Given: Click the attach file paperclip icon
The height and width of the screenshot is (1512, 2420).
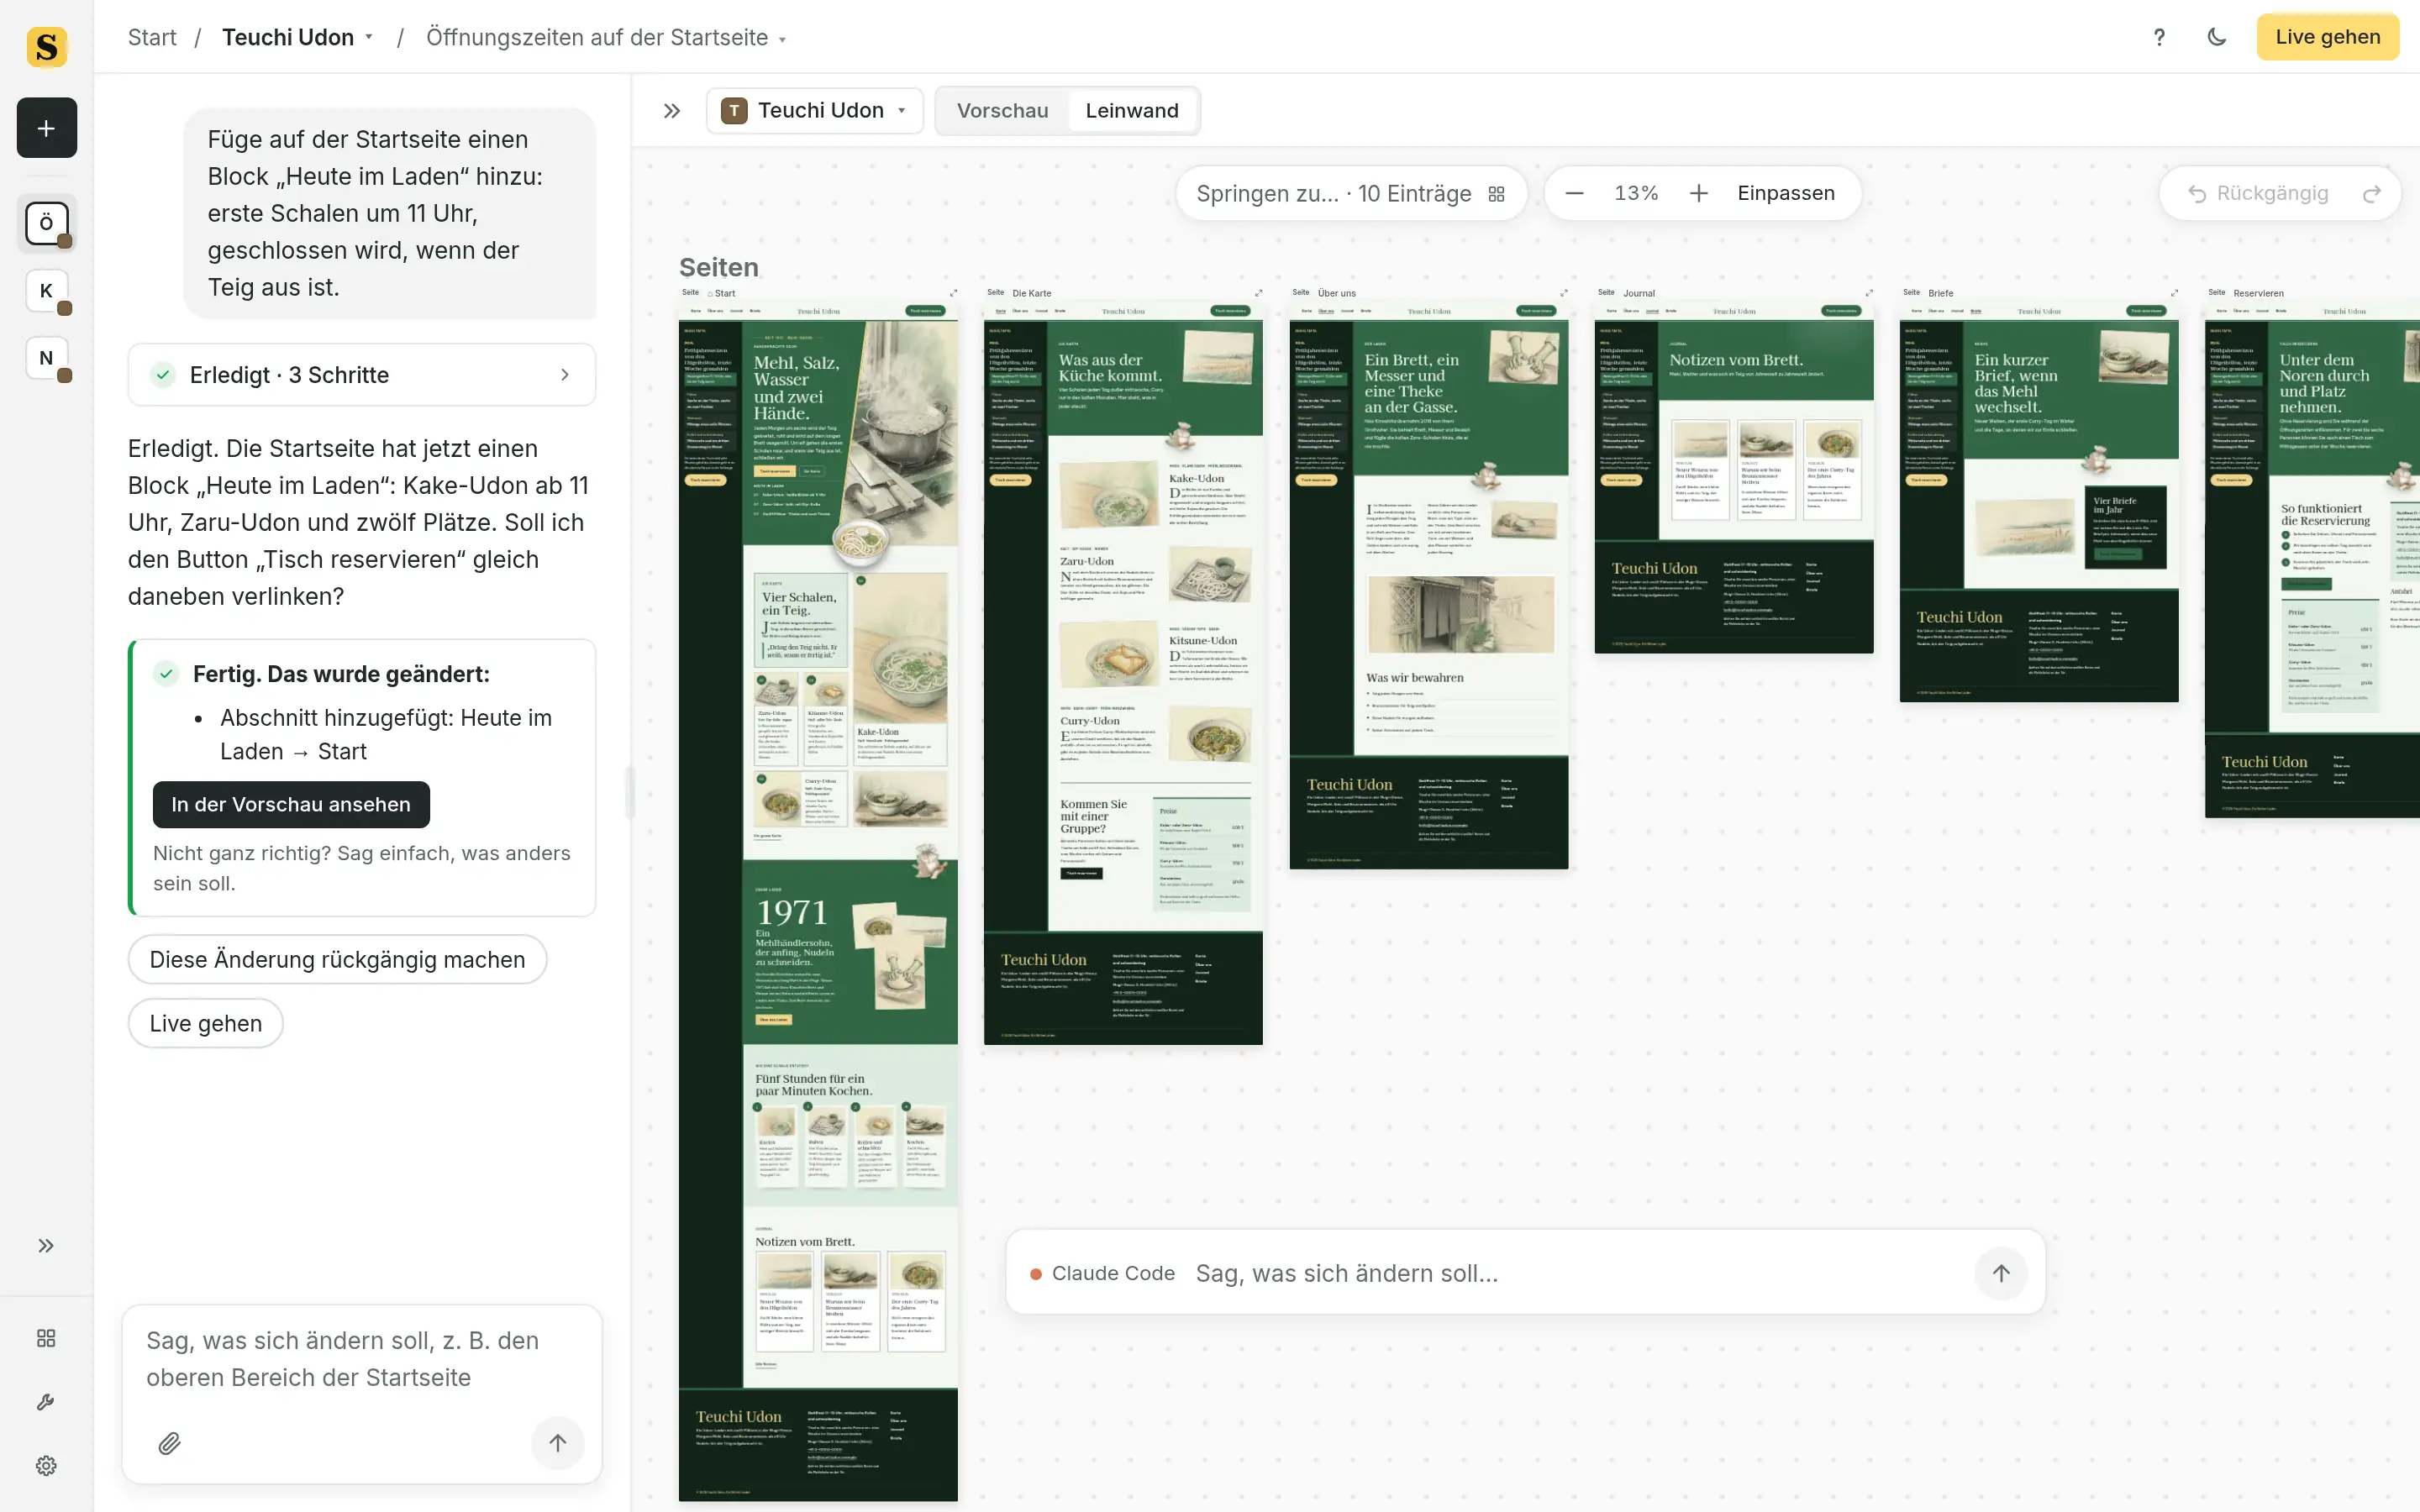Looking at the screenshot, I should [169, 1443].
